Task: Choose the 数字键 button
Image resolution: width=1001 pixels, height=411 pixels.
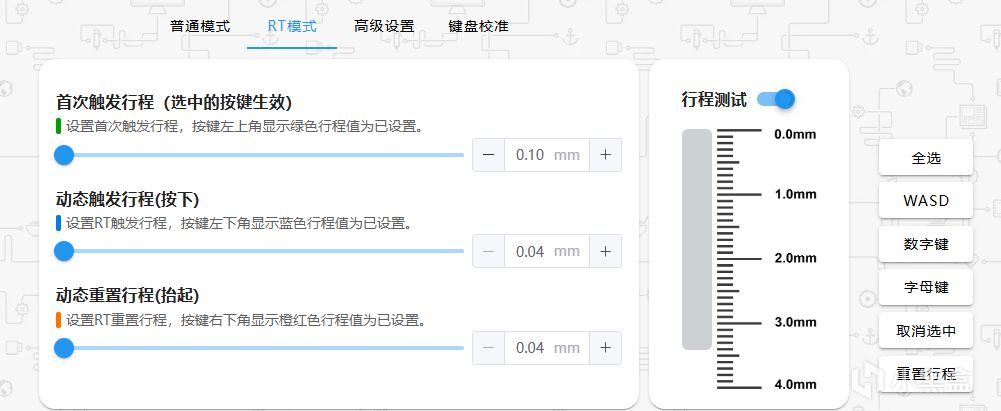Action: pyautogui.click(x=925, y=244)
